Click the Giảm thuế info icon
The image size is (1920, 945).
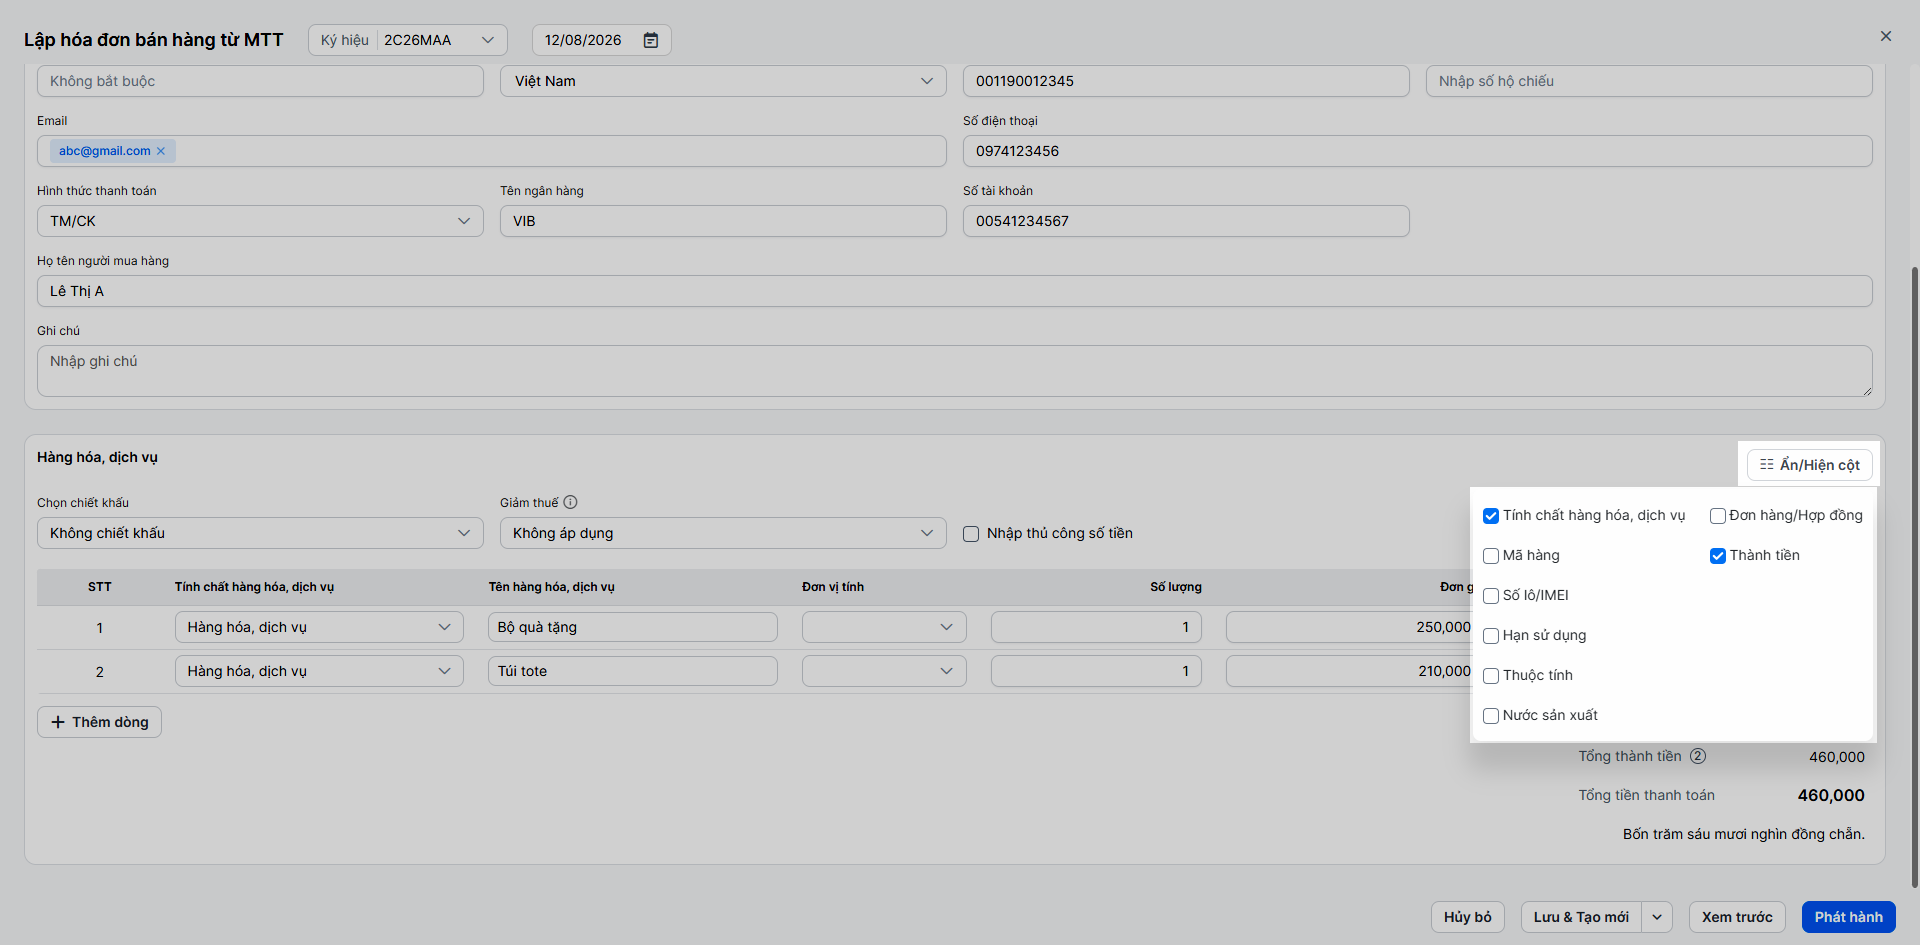(570, 502)
